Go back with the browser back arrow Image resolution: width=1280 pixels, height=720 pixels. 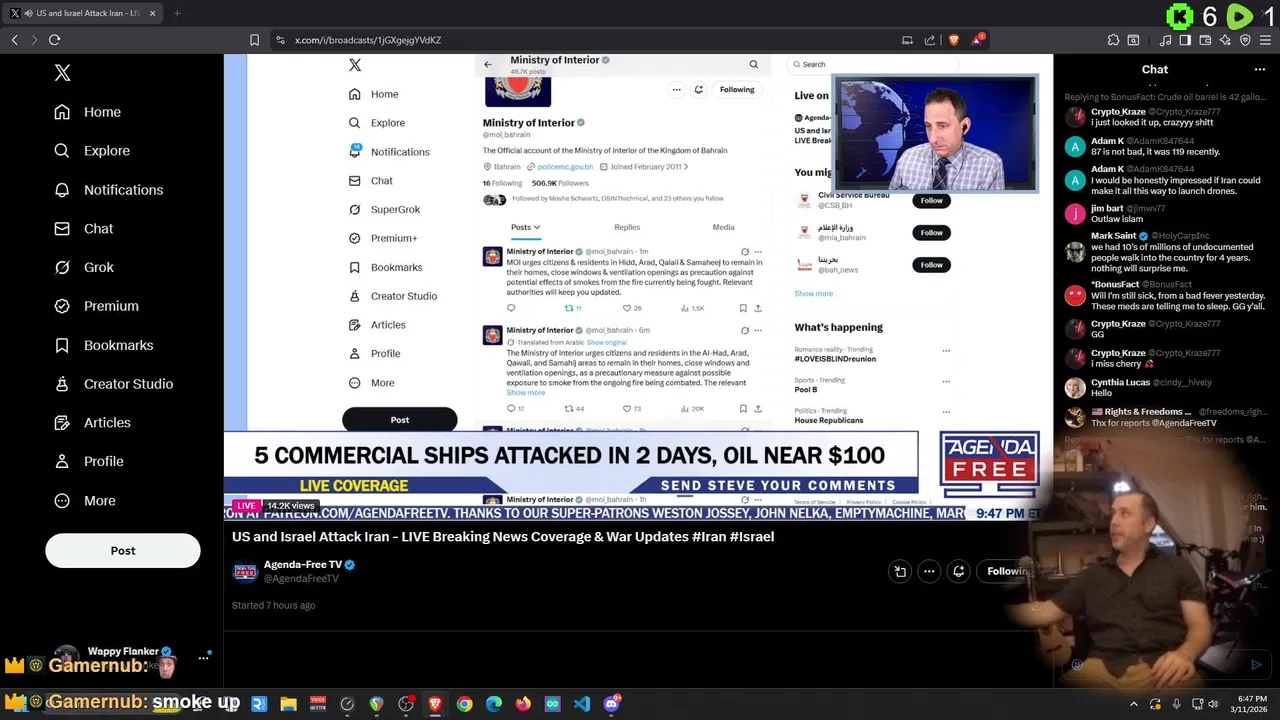point(15,40)
